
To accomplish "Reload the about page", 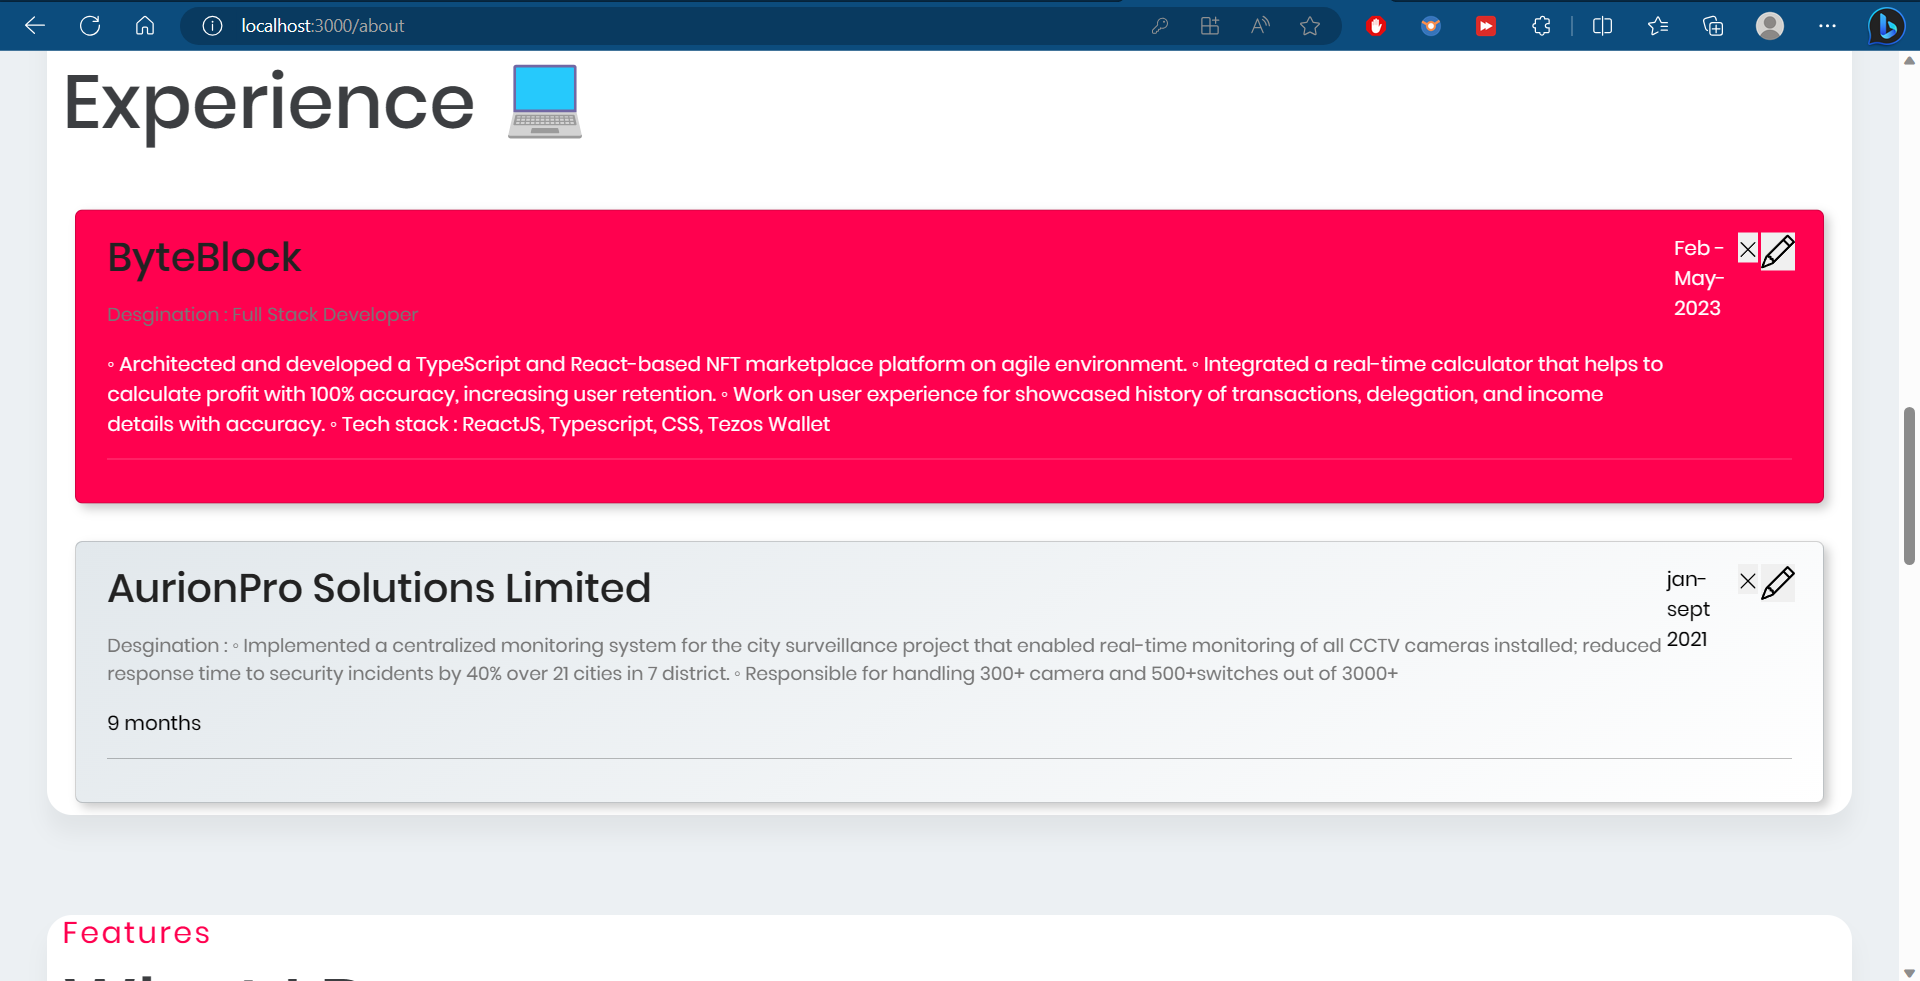I will (x=90, y=26).
